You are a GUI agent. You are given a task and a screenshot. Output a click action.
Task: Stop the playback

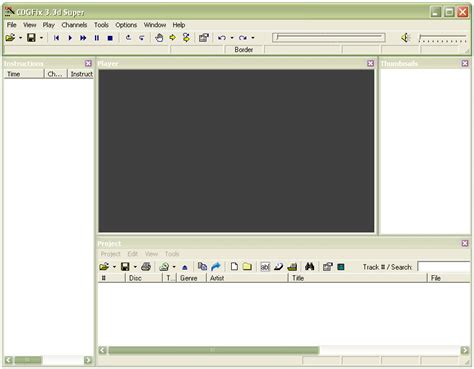(110, 38)
